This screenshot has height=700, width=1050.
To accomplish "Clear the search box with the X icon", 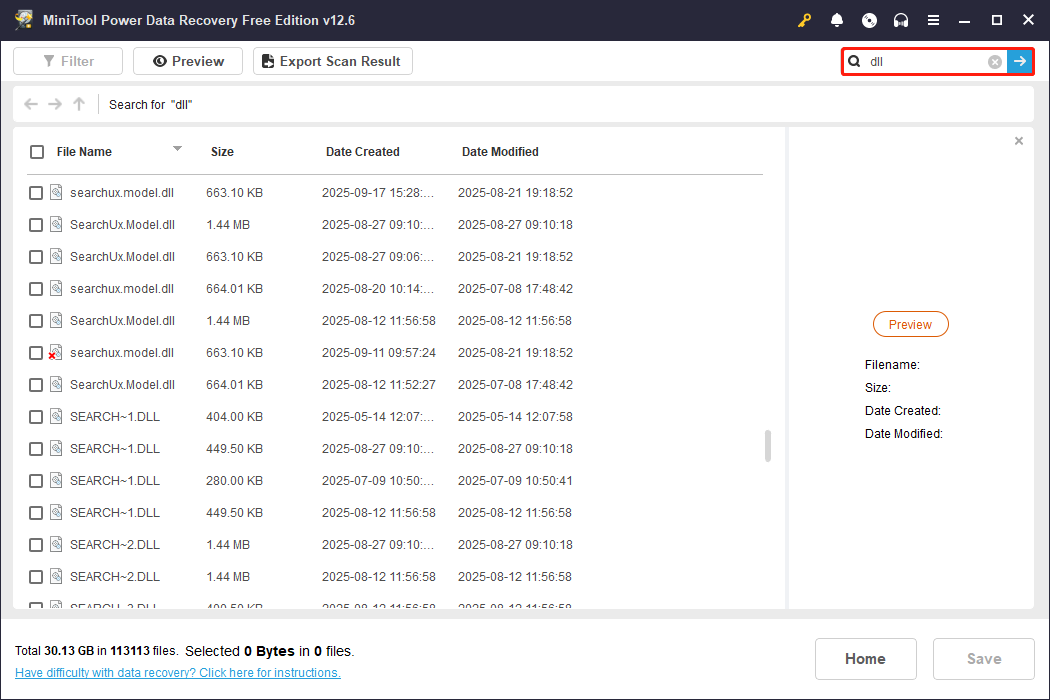I will pos(994,61).
